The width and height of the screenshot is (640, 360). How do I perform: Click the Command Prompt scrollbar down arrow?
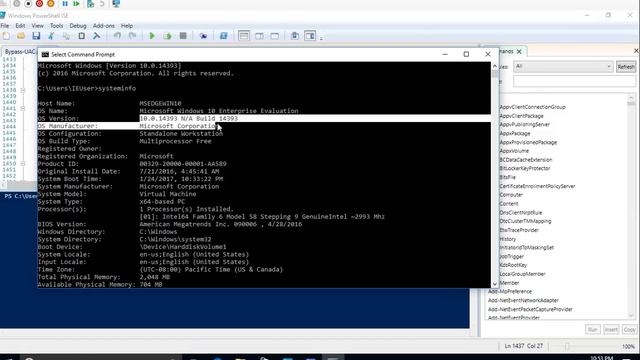tap(495, 284)
